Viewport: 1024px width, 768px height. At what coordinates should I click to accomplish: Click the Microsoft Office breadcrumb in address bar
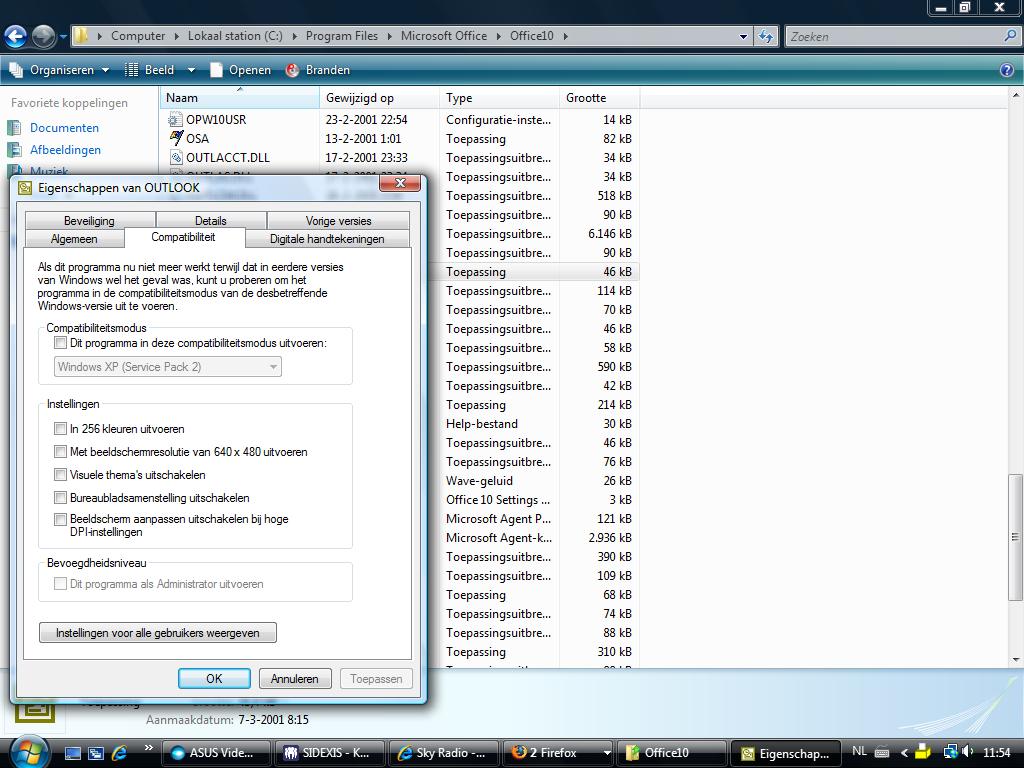click(x=443, y=36)
